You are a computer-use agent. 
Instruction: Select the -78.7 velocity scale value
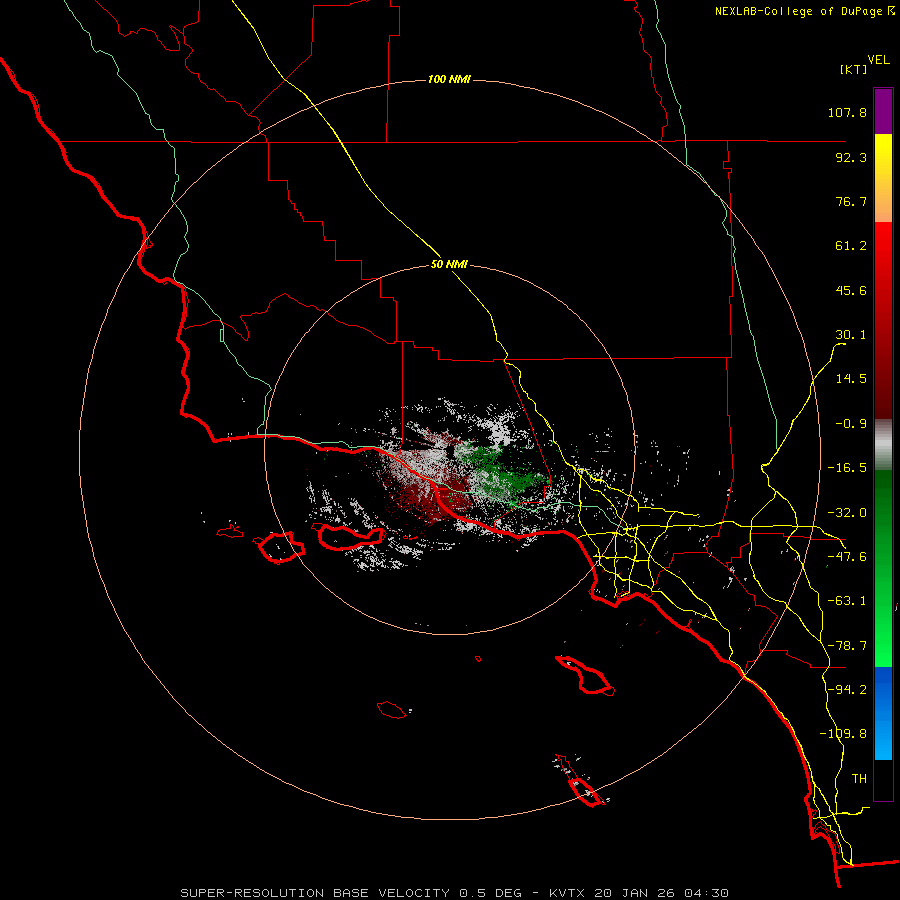point(847,646)
